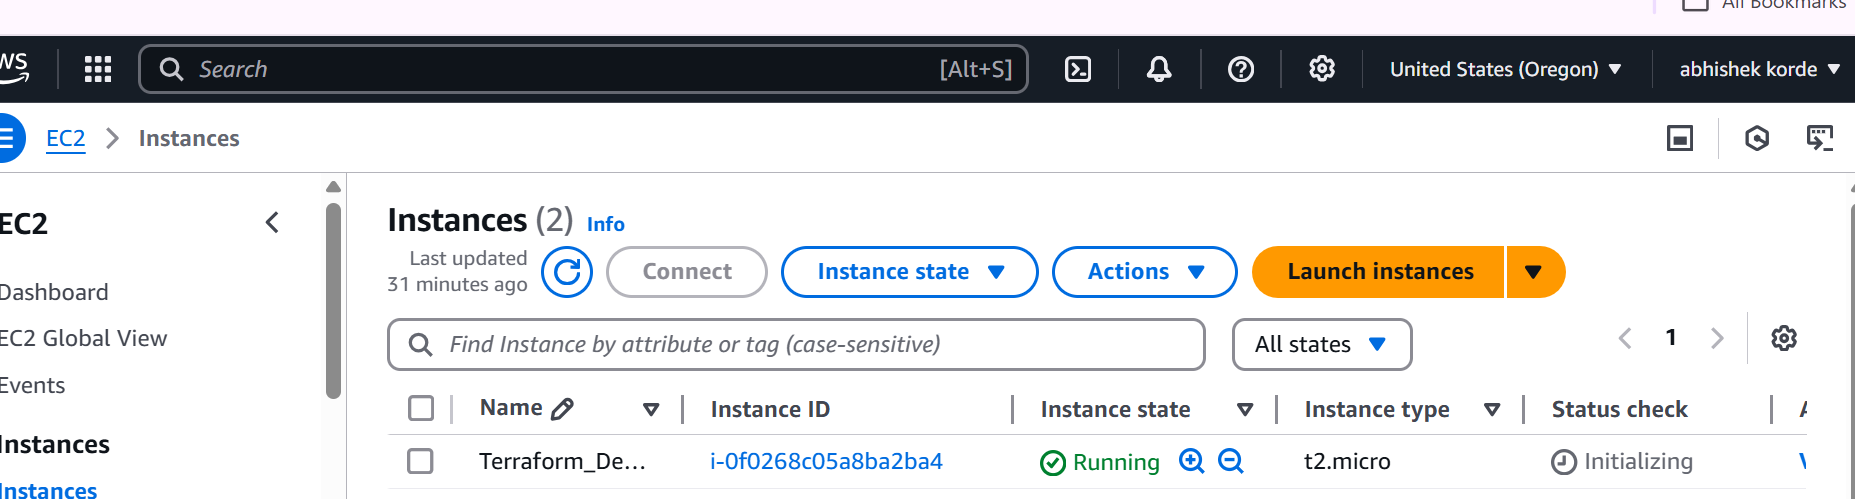Open the AWS services grid menu
This screenshot has height=499, width=1855.
point(98,69)
